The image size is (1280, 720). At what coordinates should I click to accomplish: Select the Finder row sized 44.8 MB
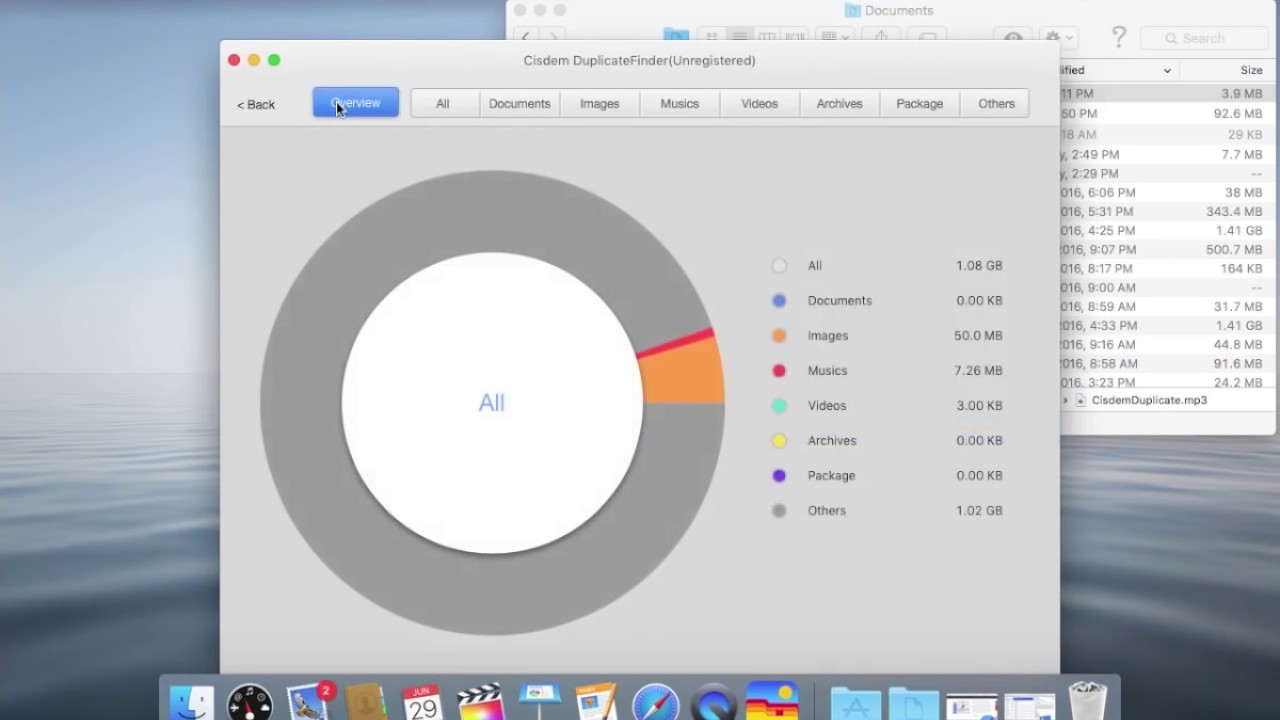pyautogui.click(x=1168, y=345)
